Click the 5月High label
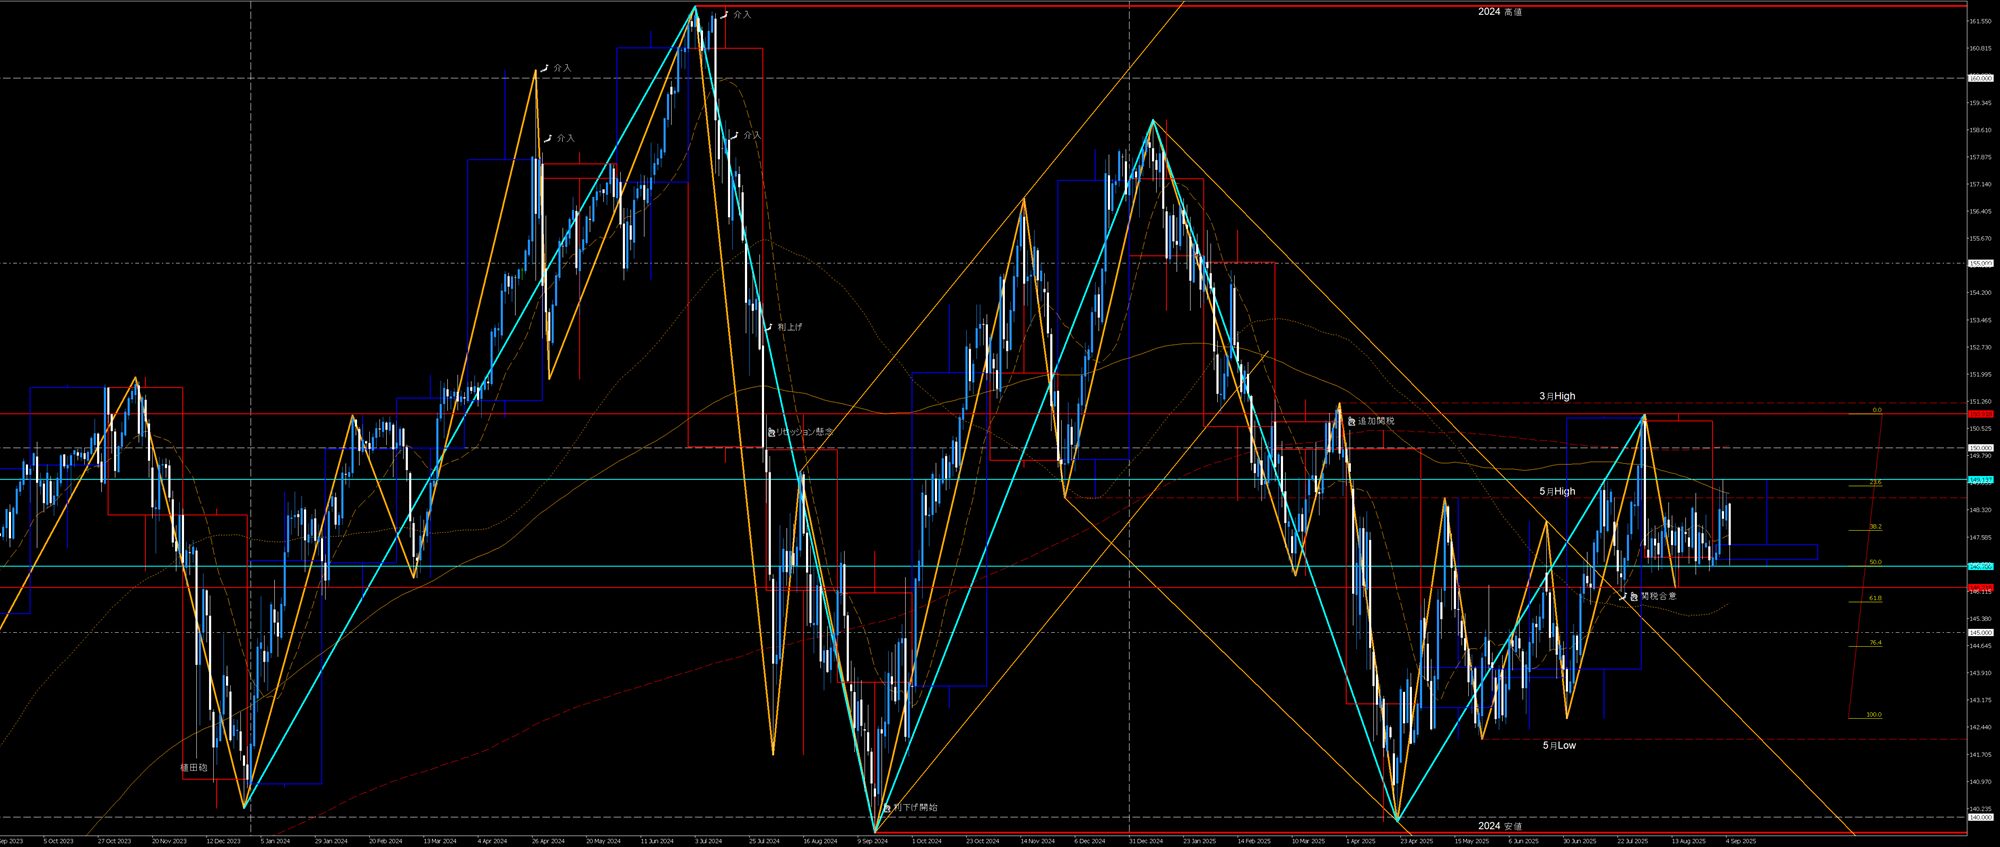This screenshot has height=847, width=2000. pos(1557,491)
